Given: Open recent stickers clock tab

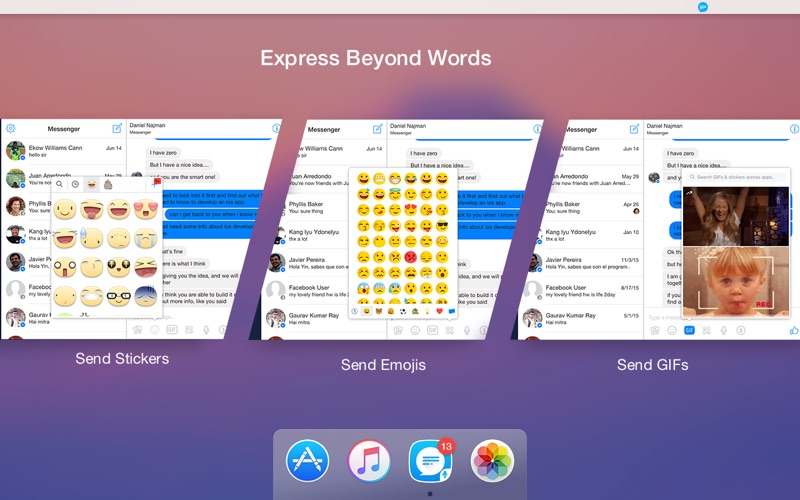Looking at the screenshot, I should (75, 184).
